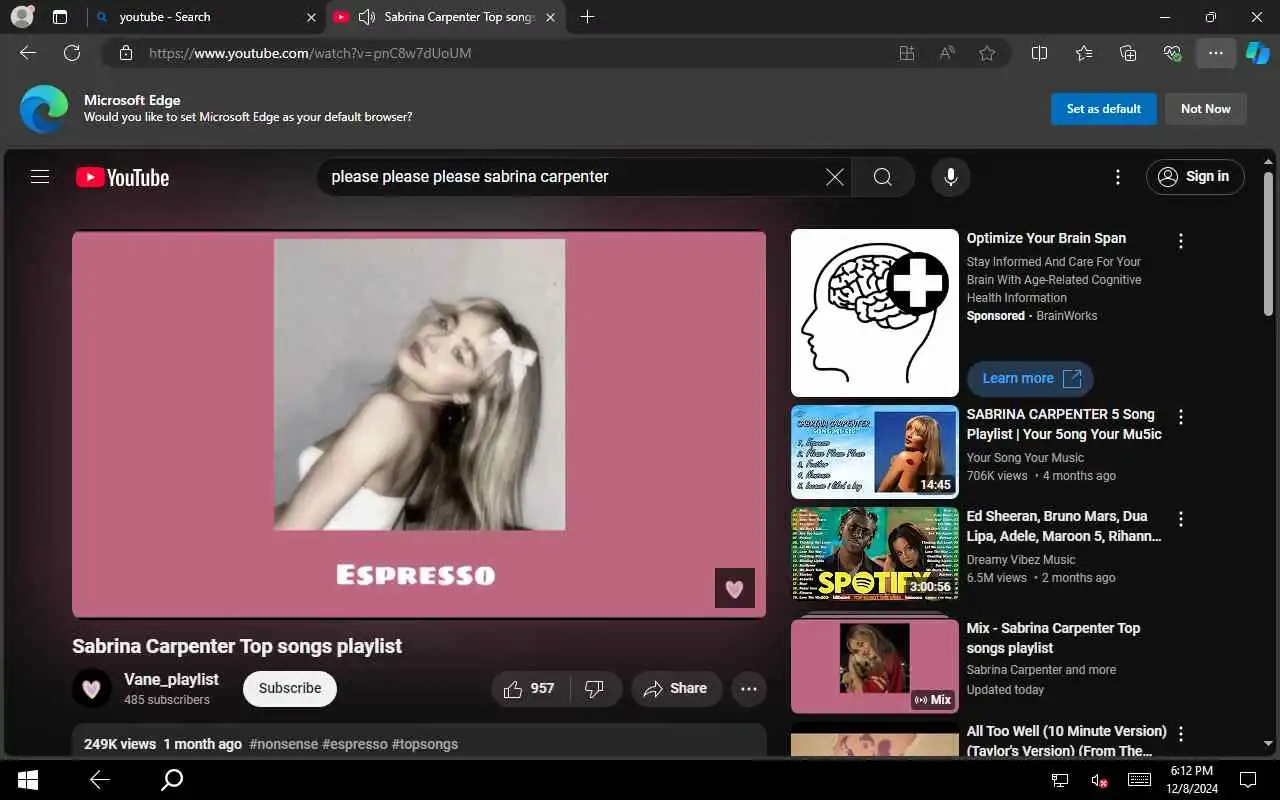
Task: Click Sign in on YouTube
Action: 1195,177
